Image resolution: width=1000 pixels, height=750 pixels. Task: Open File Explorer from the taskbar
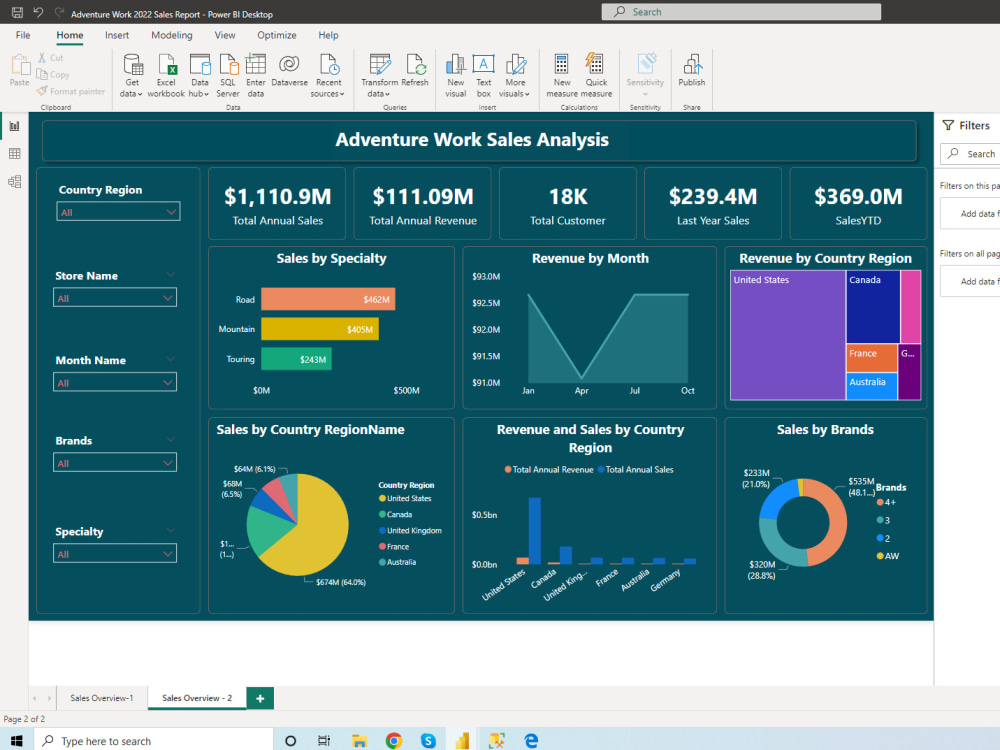359,740
